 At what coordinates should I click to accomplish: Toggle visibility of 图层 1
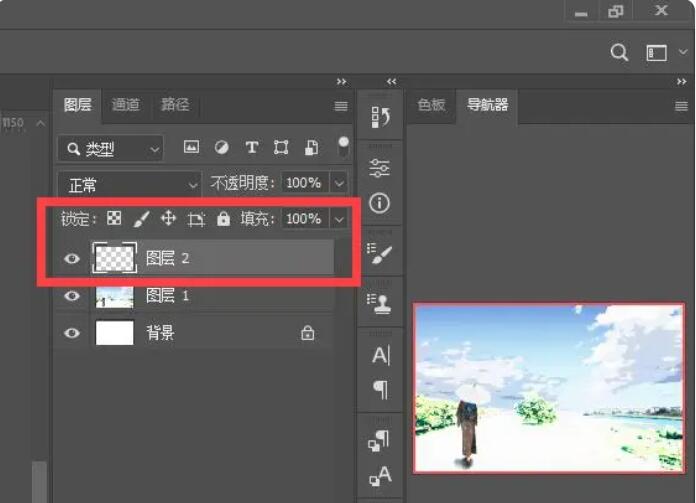click(72, 296)
